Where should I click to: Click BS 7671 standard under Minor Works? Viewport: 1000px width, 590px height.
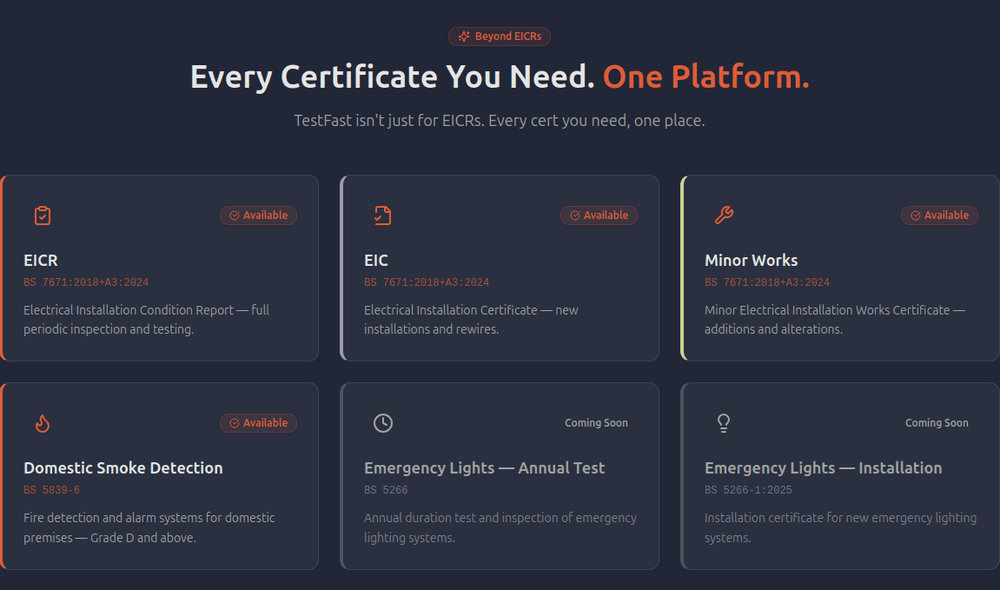click(767, 283)
